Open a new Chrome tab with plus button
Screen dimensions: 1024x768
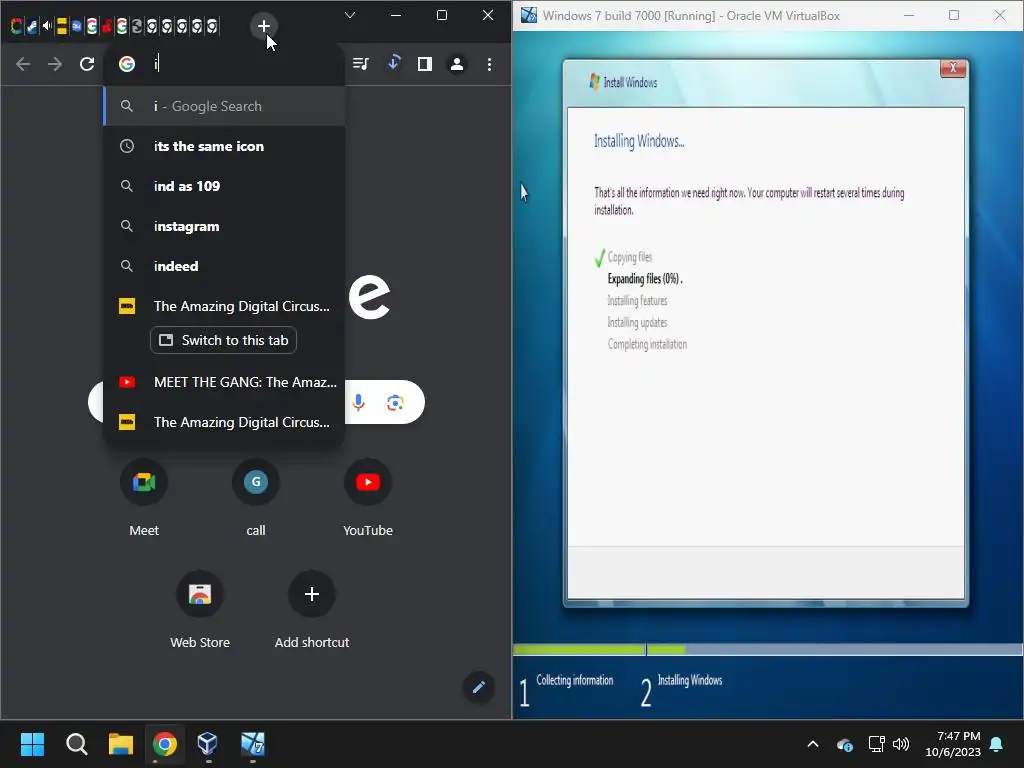[x=263, y=26]
